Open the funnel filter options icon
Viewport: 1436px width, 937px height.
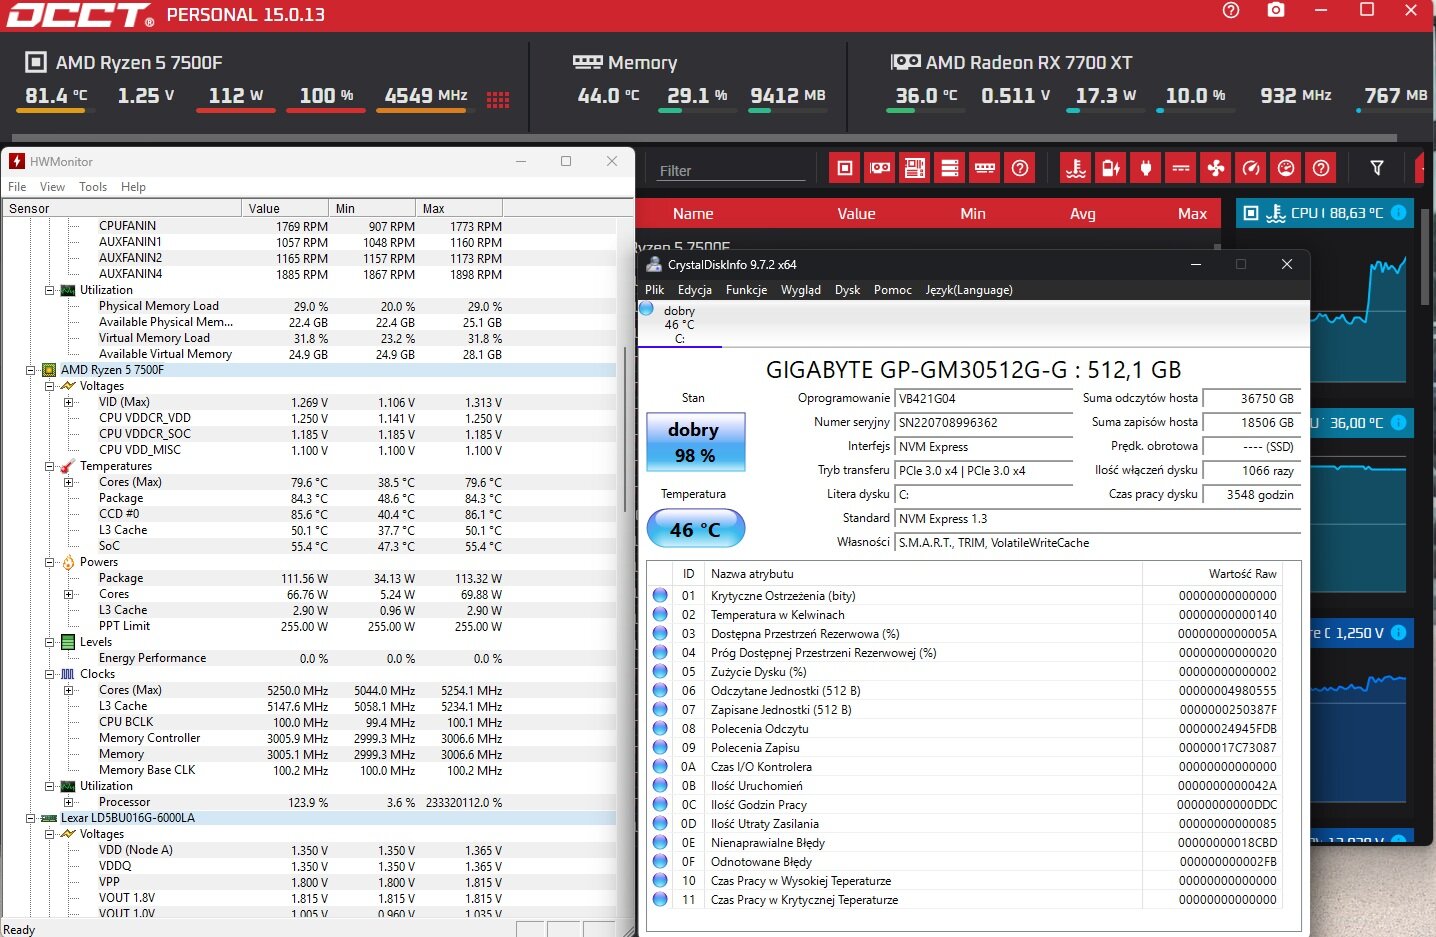(1377, 168)
